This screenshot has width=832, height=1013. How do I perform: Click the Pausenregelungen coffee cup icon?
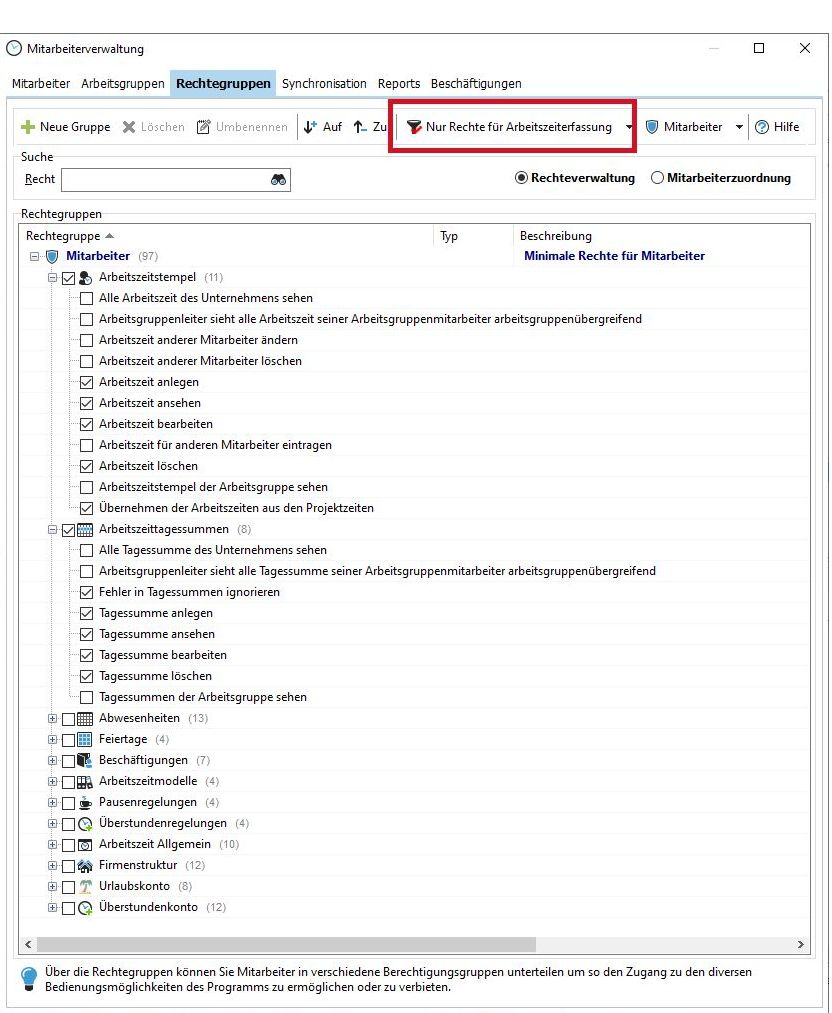(x=85, y=802)
